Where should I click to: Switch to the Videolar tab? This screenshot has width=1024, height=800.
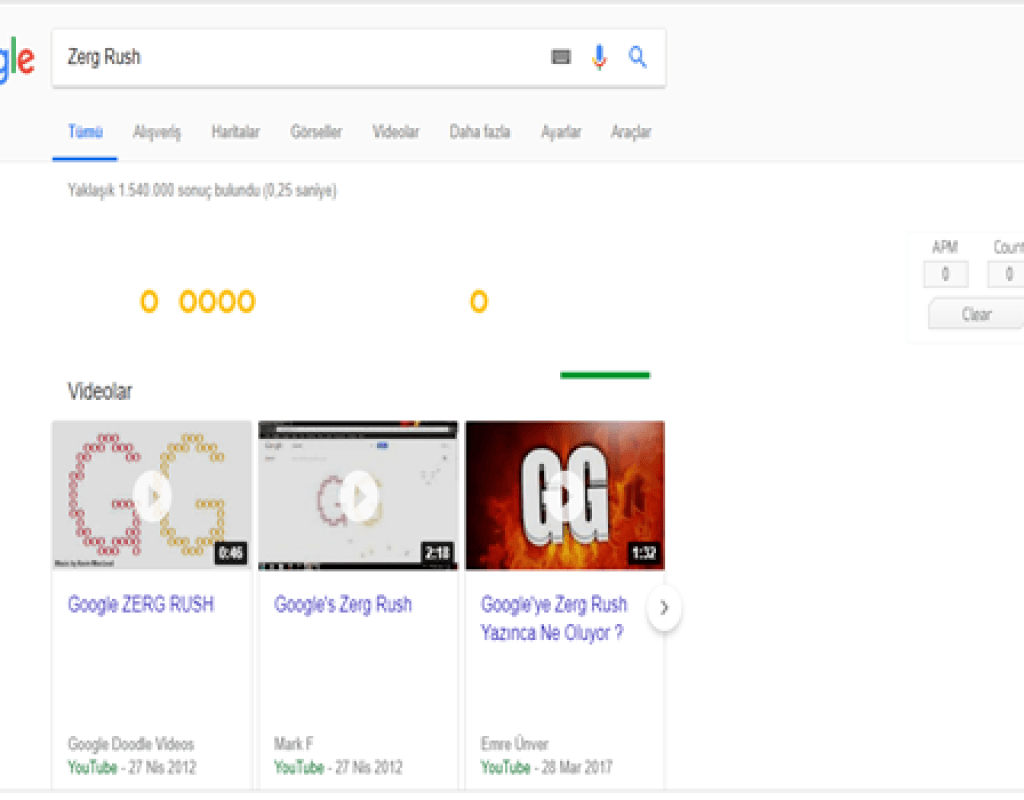pos(396,132)
